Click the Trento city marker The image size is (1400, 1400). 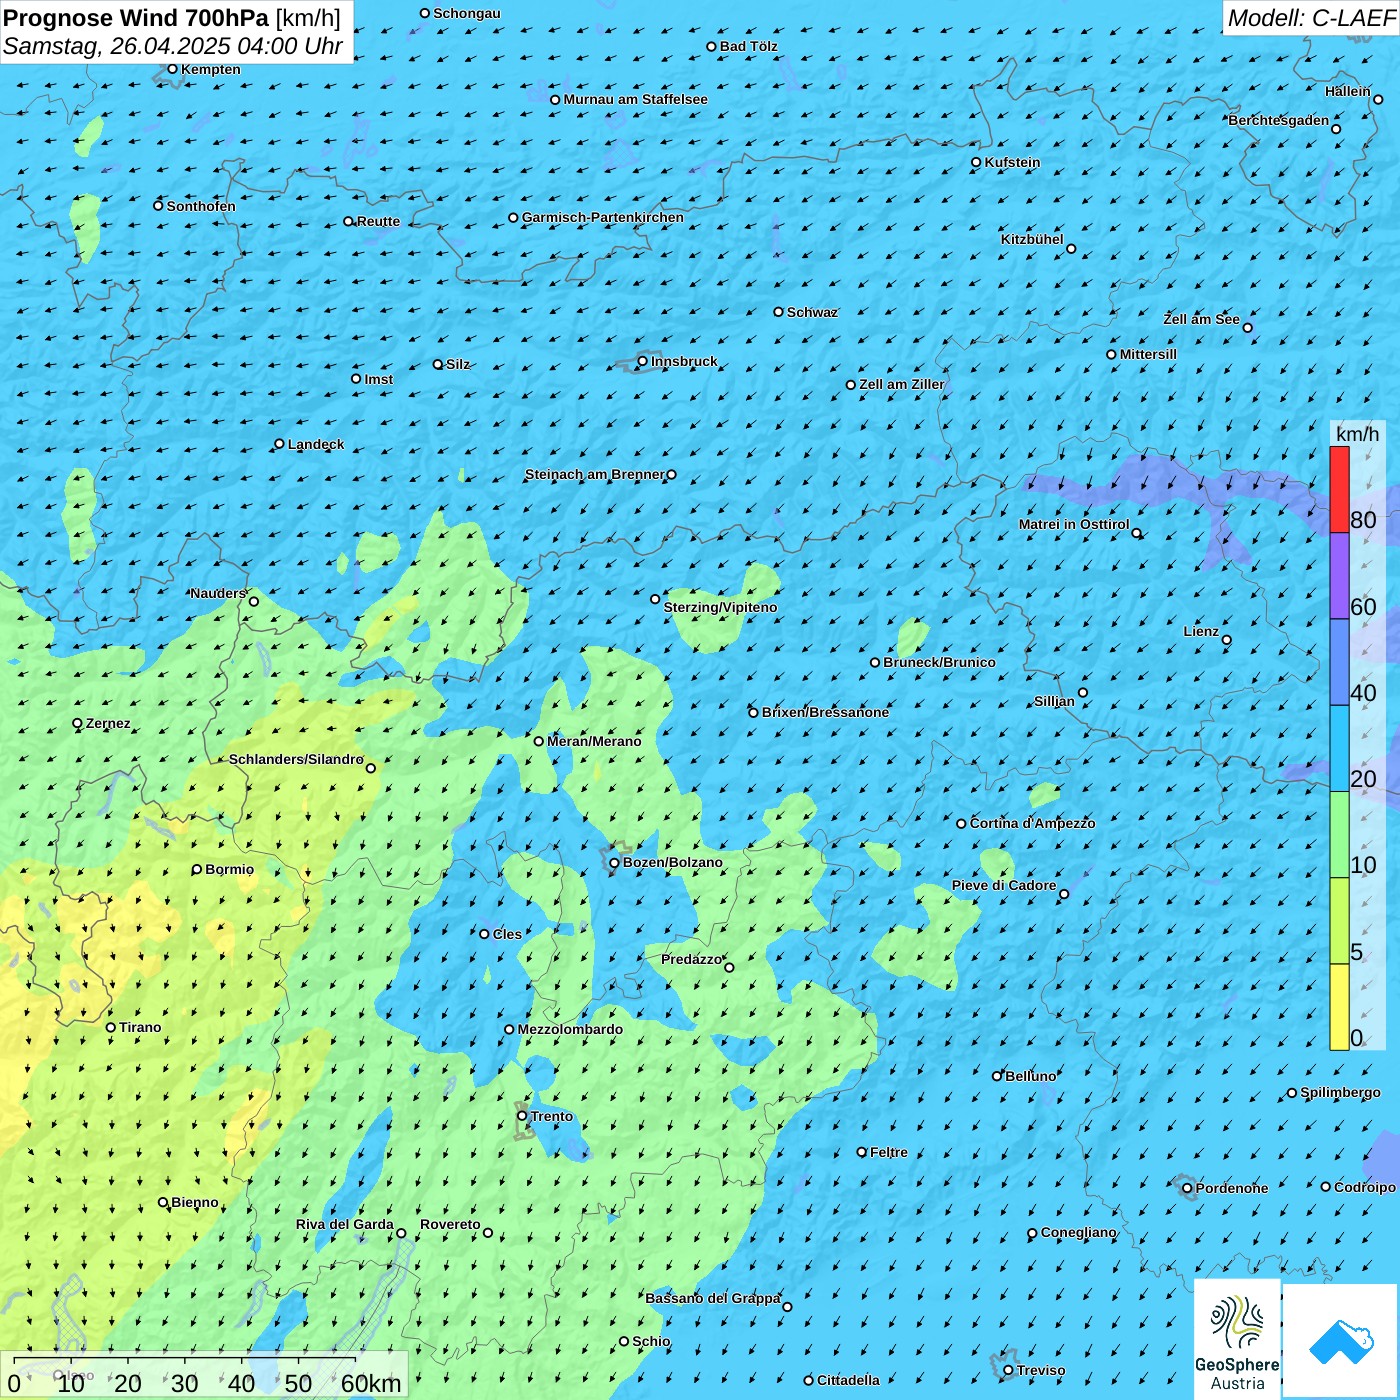click(x=522, y=1116)
